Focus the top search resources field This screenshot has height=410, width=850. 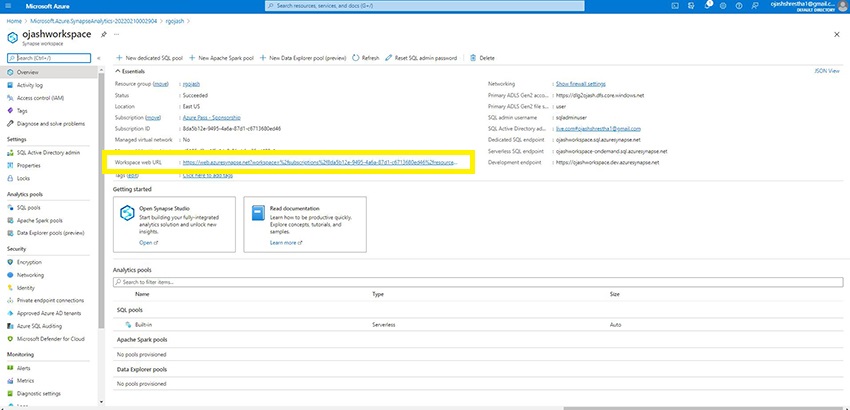(x=424, y=5)
